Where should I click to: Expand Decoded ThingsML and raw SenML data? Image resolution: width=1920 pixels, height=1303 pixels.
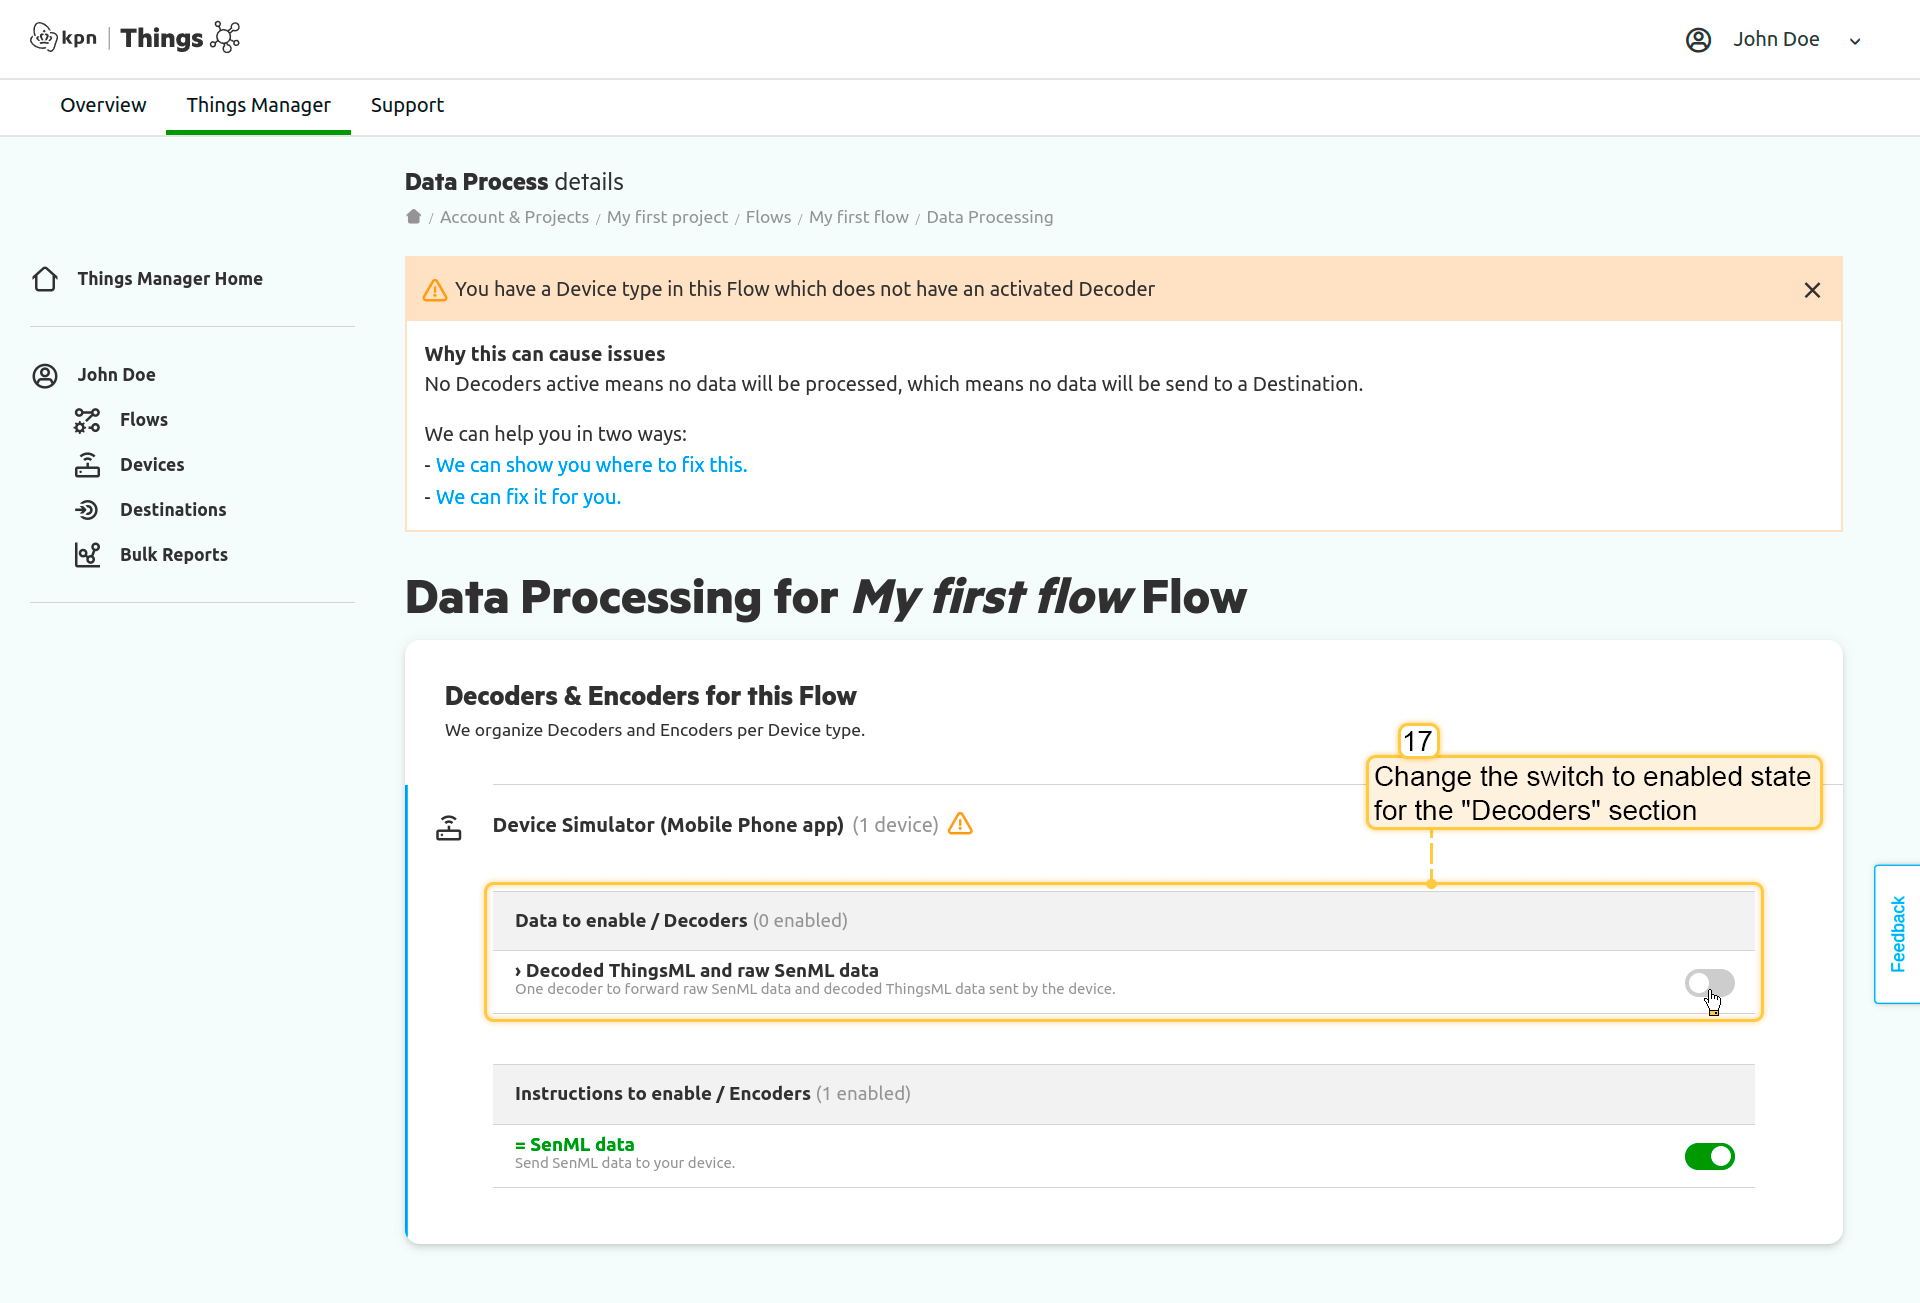696,970
